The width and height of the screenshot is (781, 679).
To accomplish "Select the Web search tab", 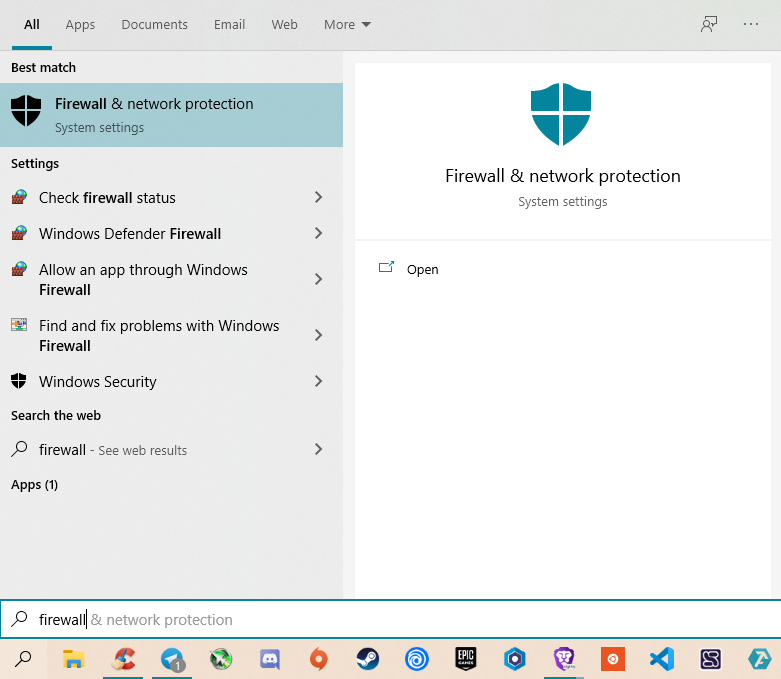I will click(284, 24).
